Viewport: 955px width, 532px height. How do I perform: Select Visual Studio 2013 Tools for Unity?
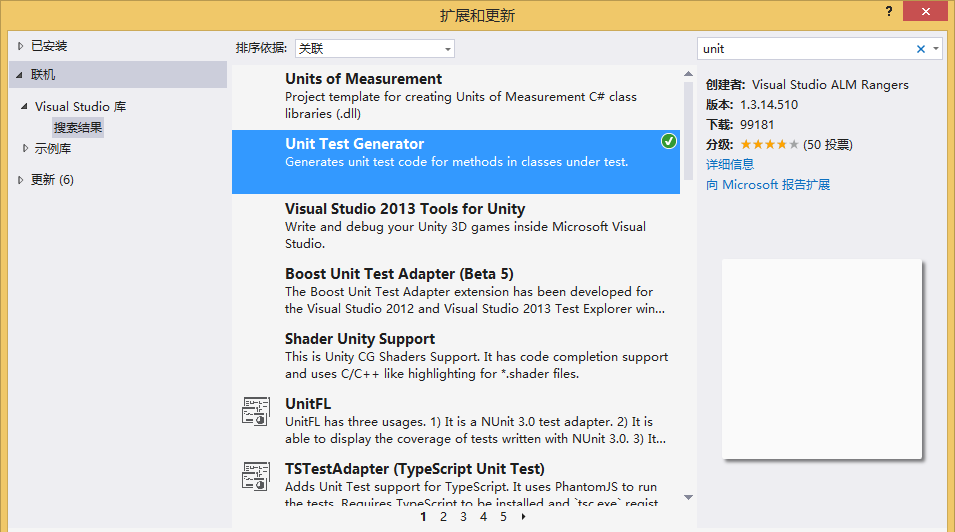456,226
